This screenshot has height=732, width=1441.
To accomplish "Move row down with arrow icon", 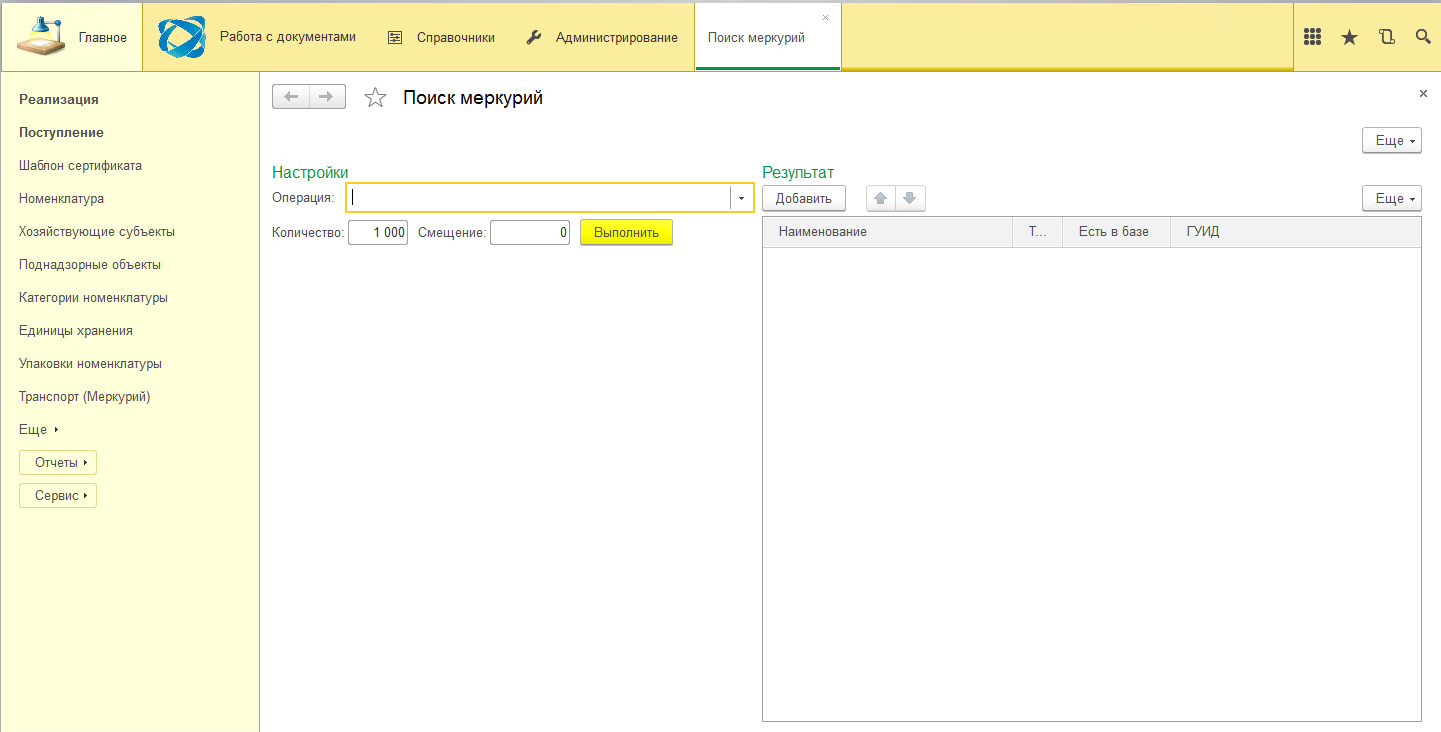I will point(910,198).
